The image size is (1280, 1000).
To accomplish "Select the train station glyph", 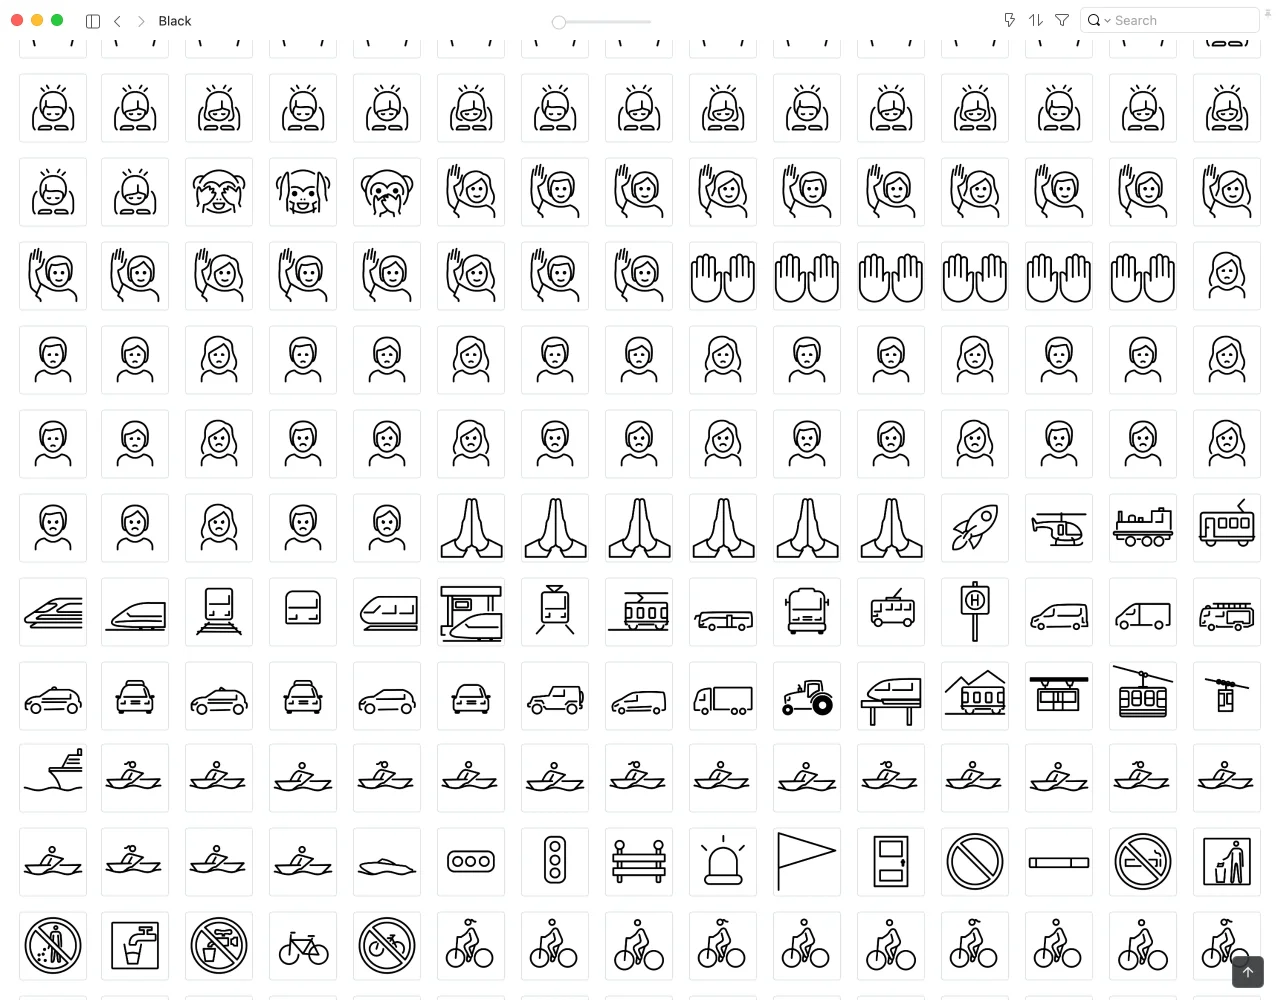I will pyautogui.click(x=471, y=612).
